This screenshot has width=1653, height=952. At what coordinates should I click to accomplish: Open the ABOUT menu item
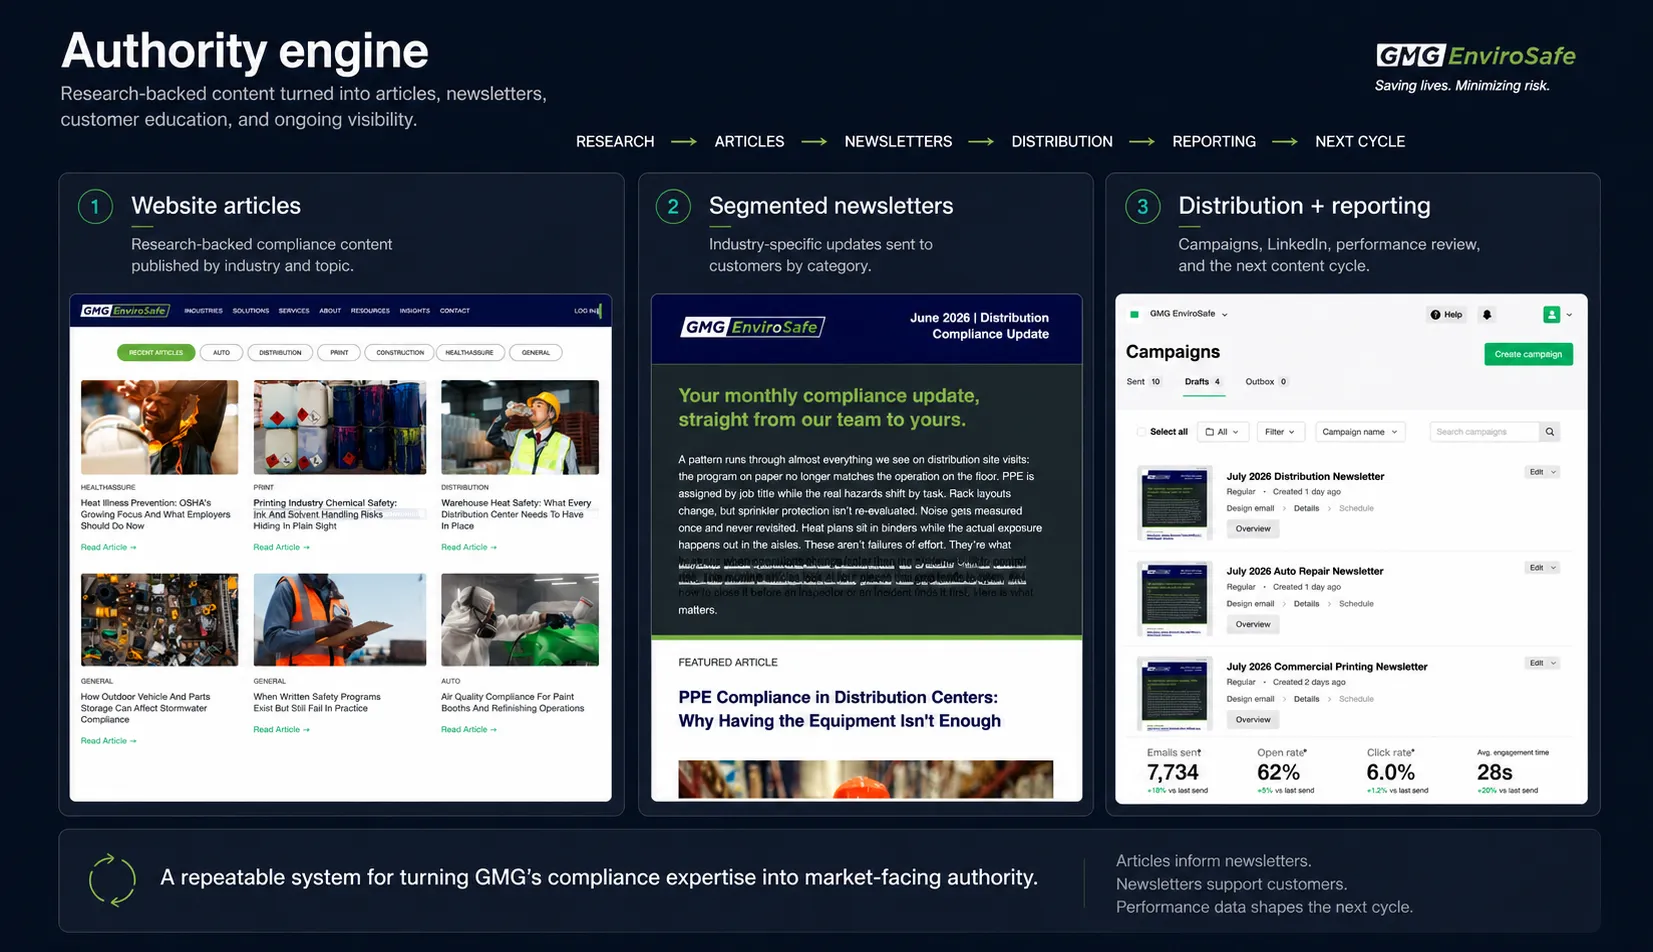coord(330,311)
